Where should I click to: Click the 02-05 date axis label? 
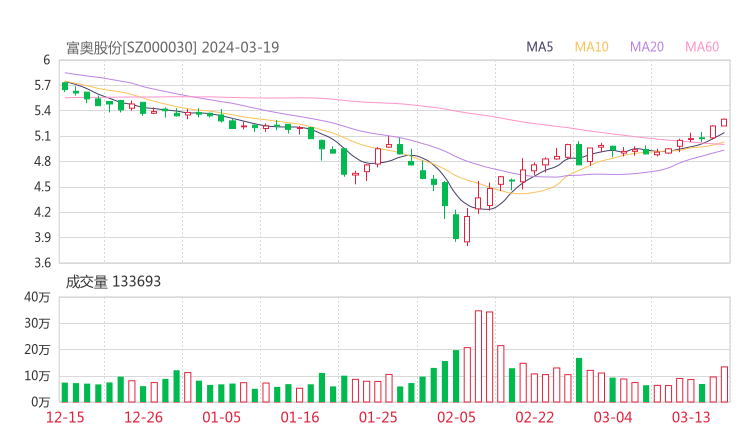(x=456, y=417)
